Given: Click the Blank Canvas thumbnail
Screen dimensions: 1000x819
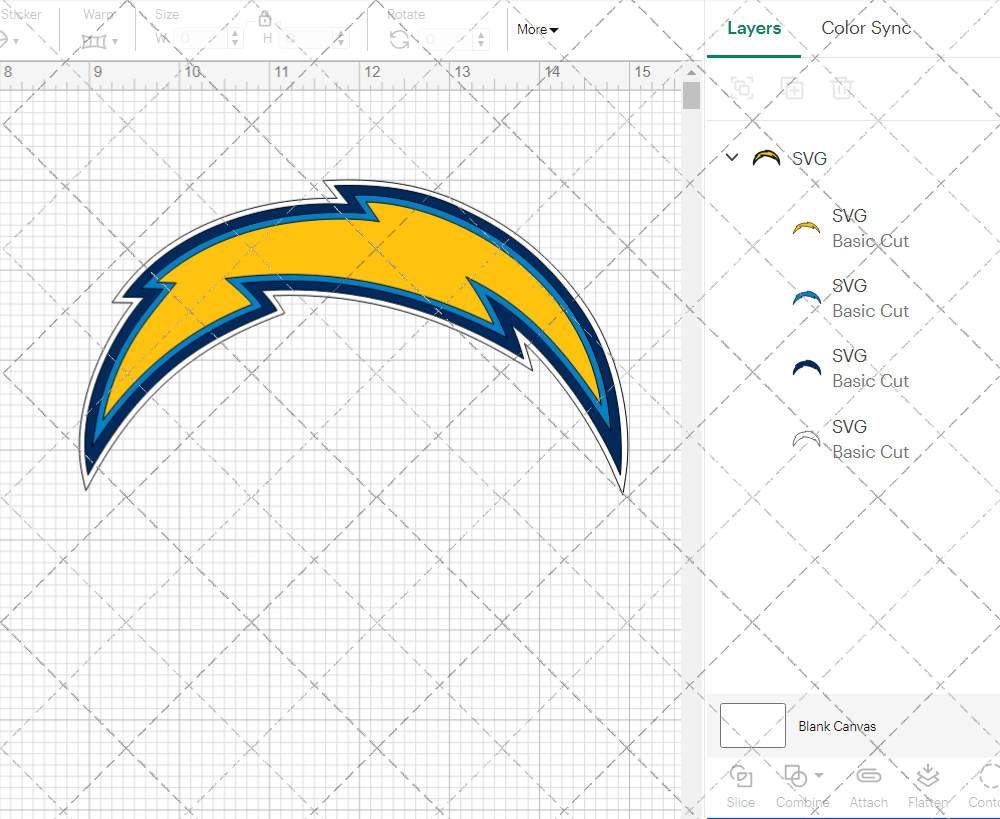Looking at the screenshot, I should tap(753, 725).
